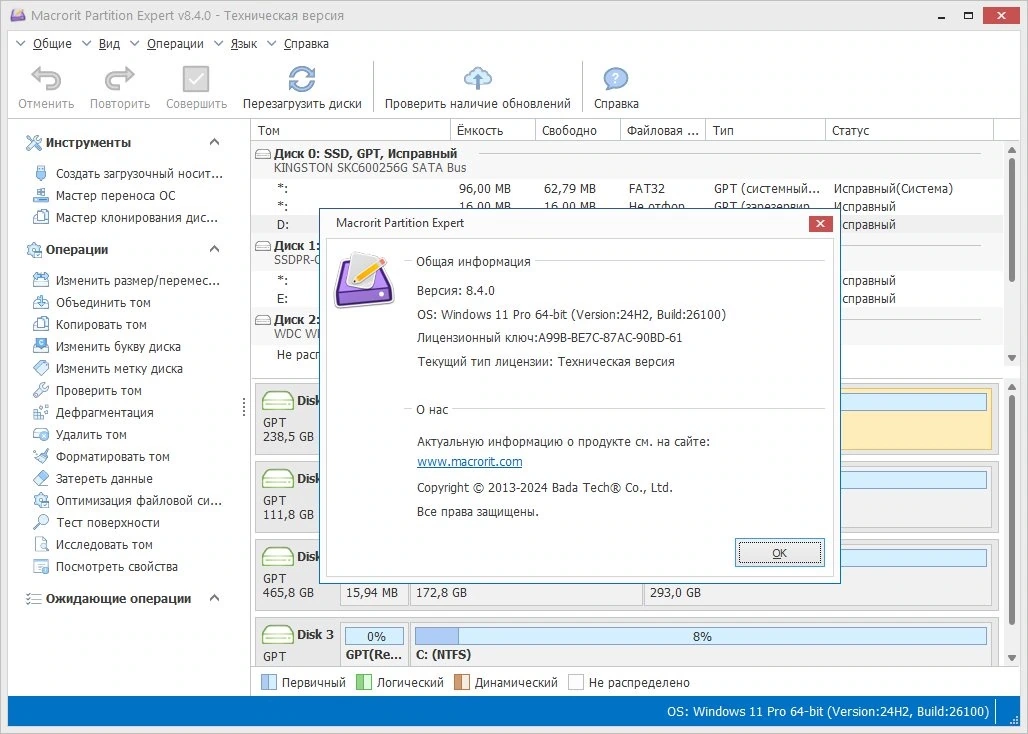The height and width of the screenshot is (734, 1028).
Task: Sort by the Файловая column header
Action: pos(663,130)
